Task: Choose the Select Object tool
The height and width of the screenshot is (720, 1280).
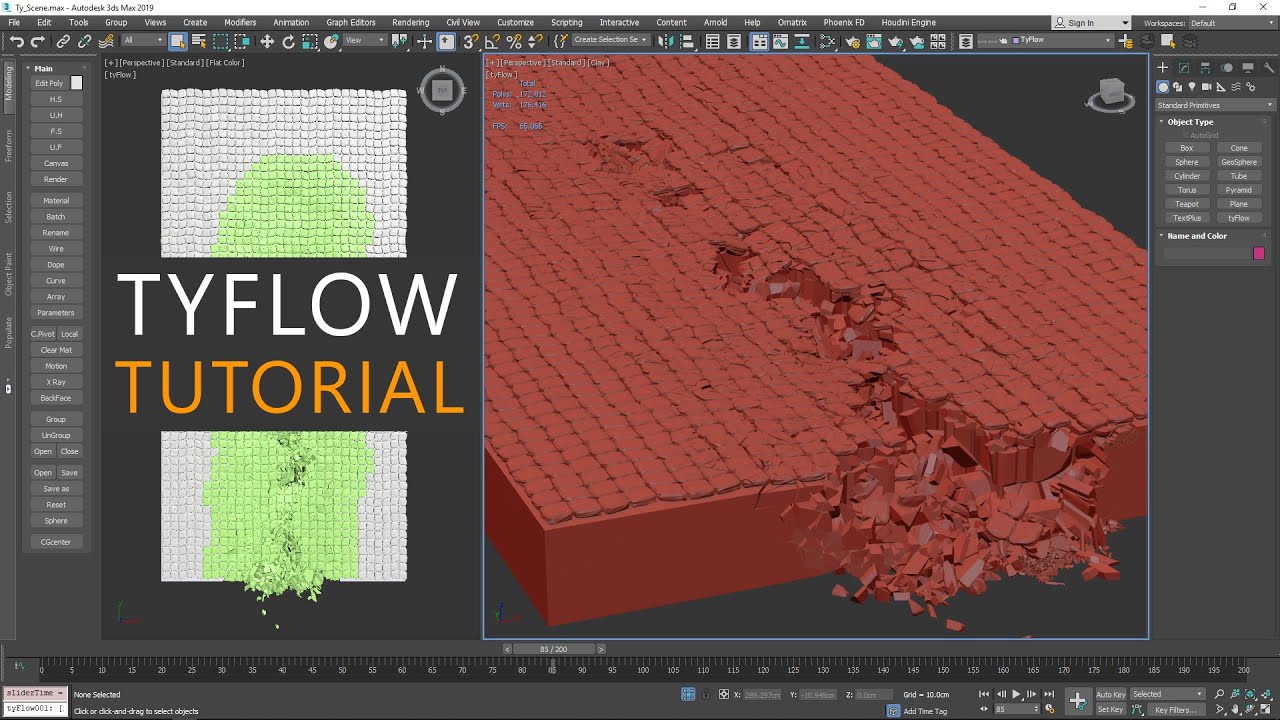Action: click(177, 41)
